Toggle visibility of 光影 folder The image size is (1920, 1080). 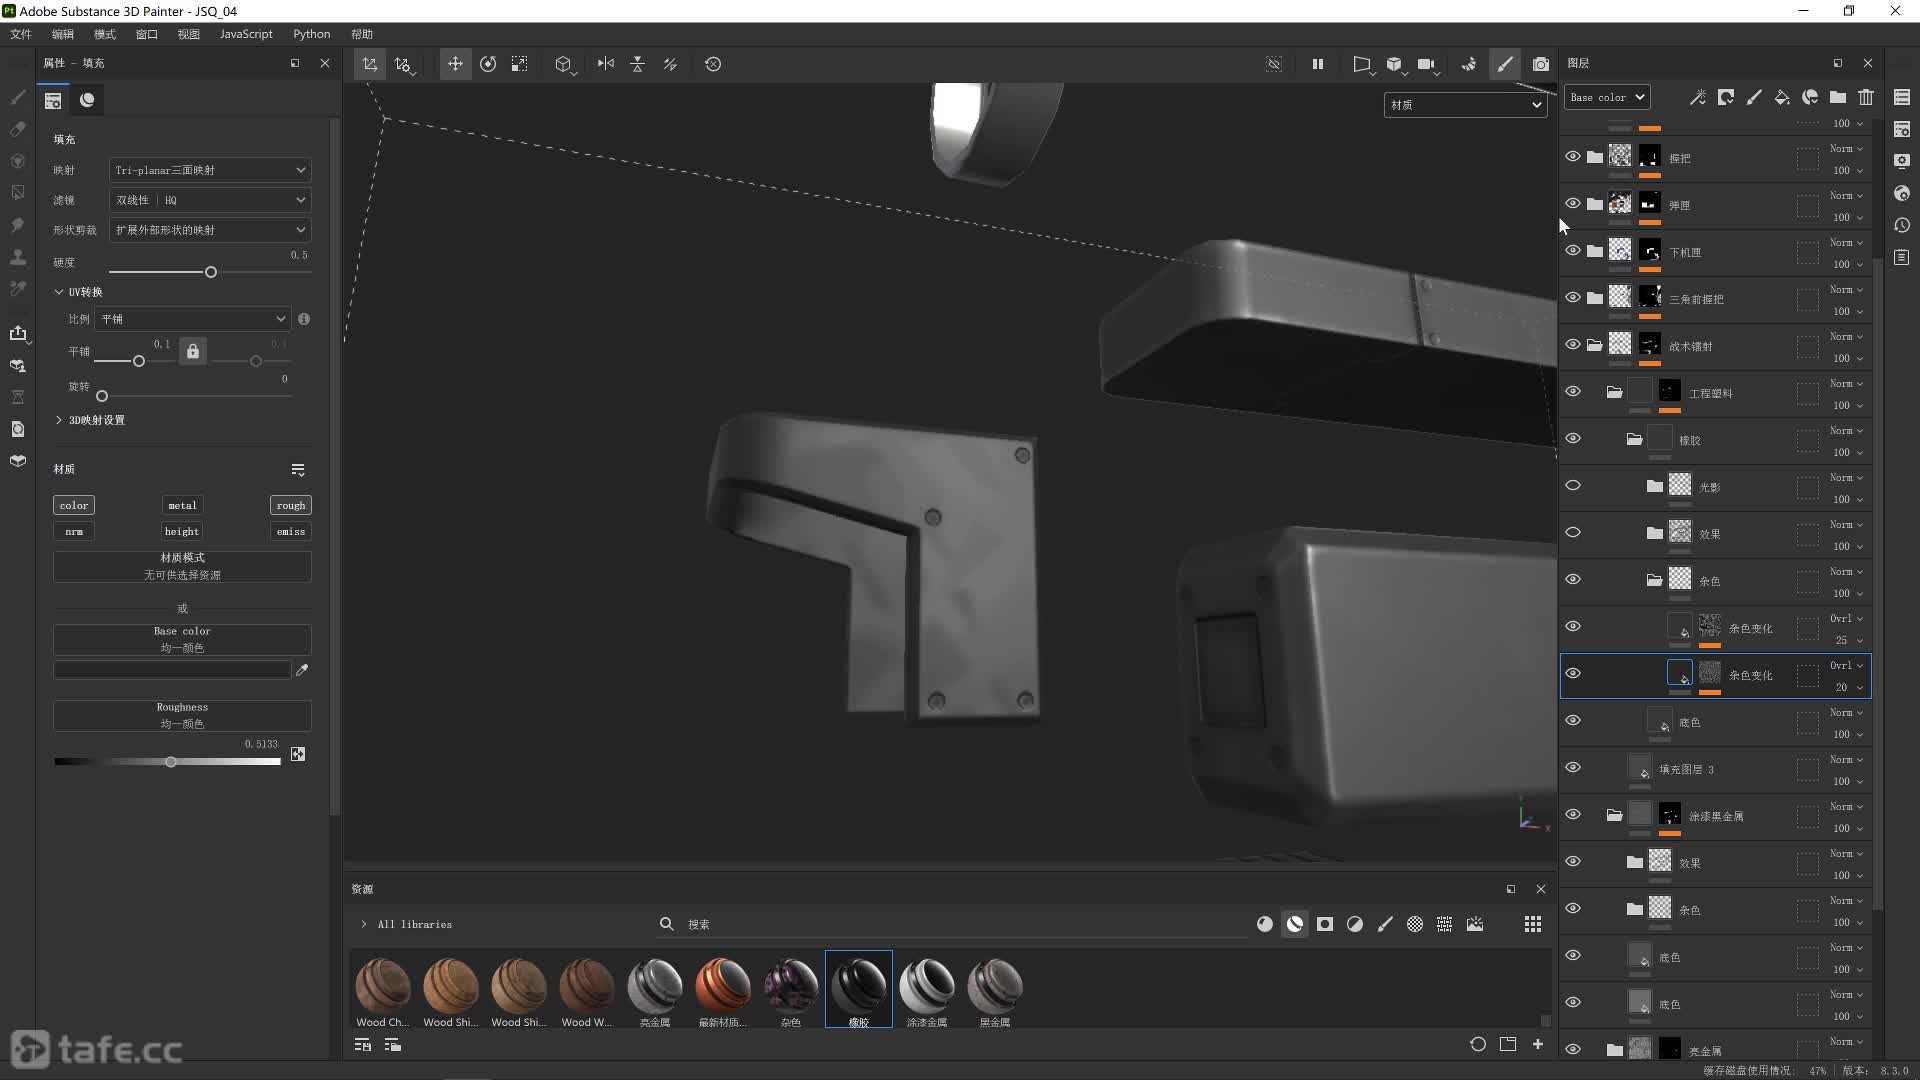(x=1573, y=486)
